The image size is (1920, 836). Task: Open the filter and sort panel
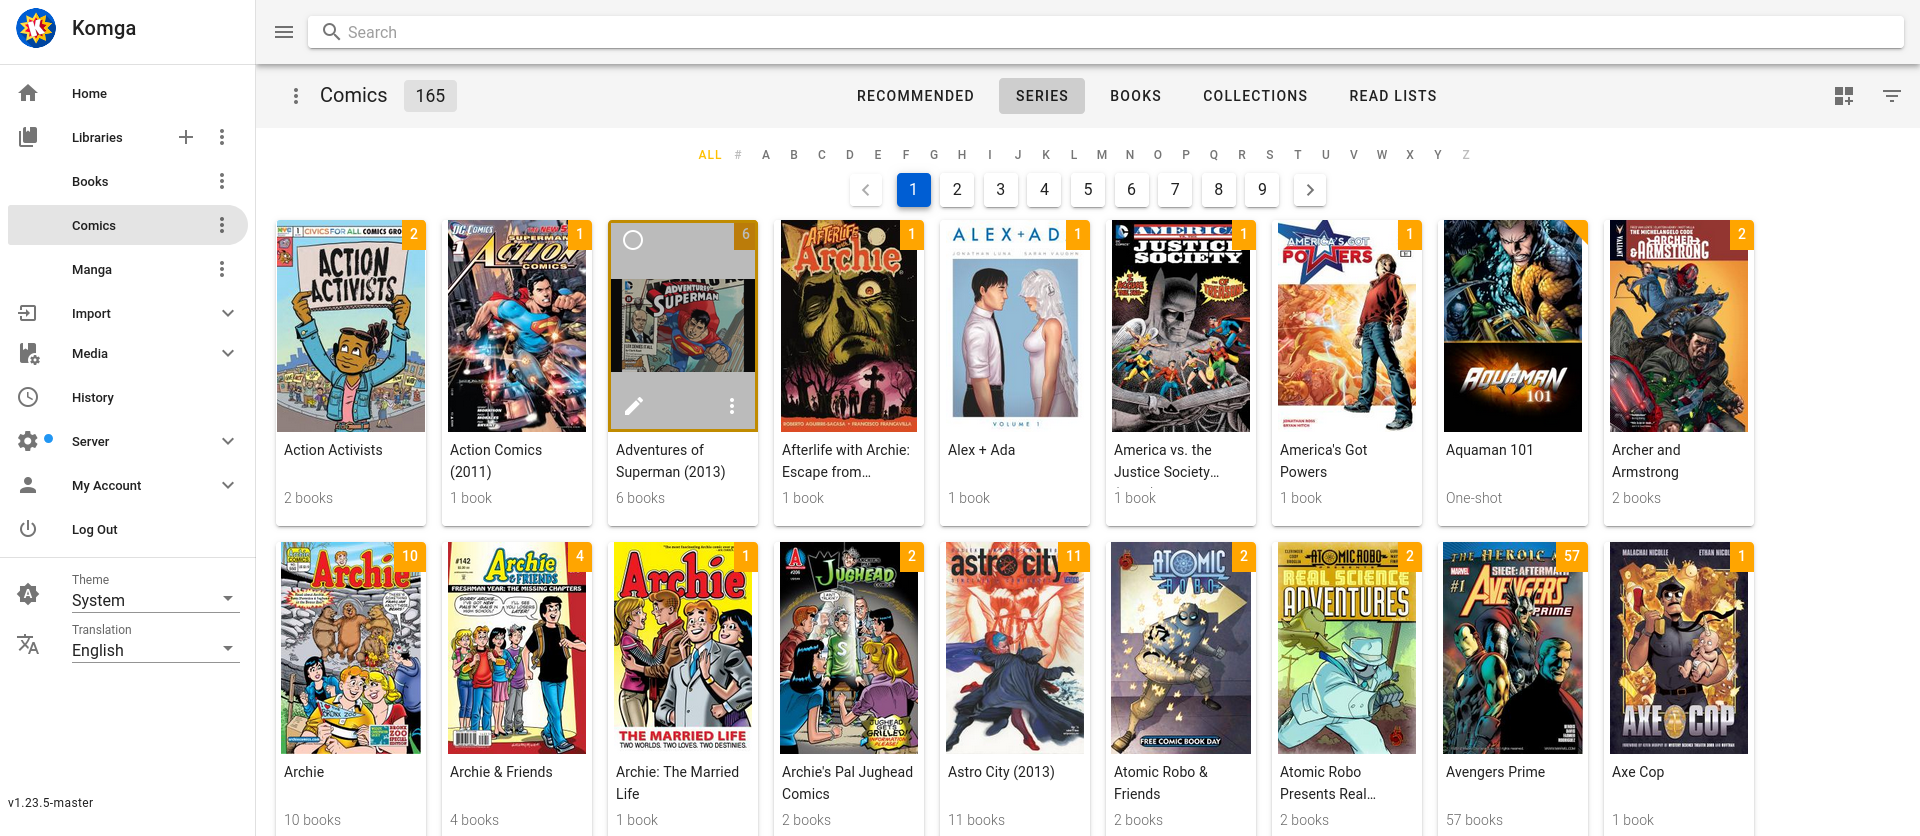pos(1892,96)
